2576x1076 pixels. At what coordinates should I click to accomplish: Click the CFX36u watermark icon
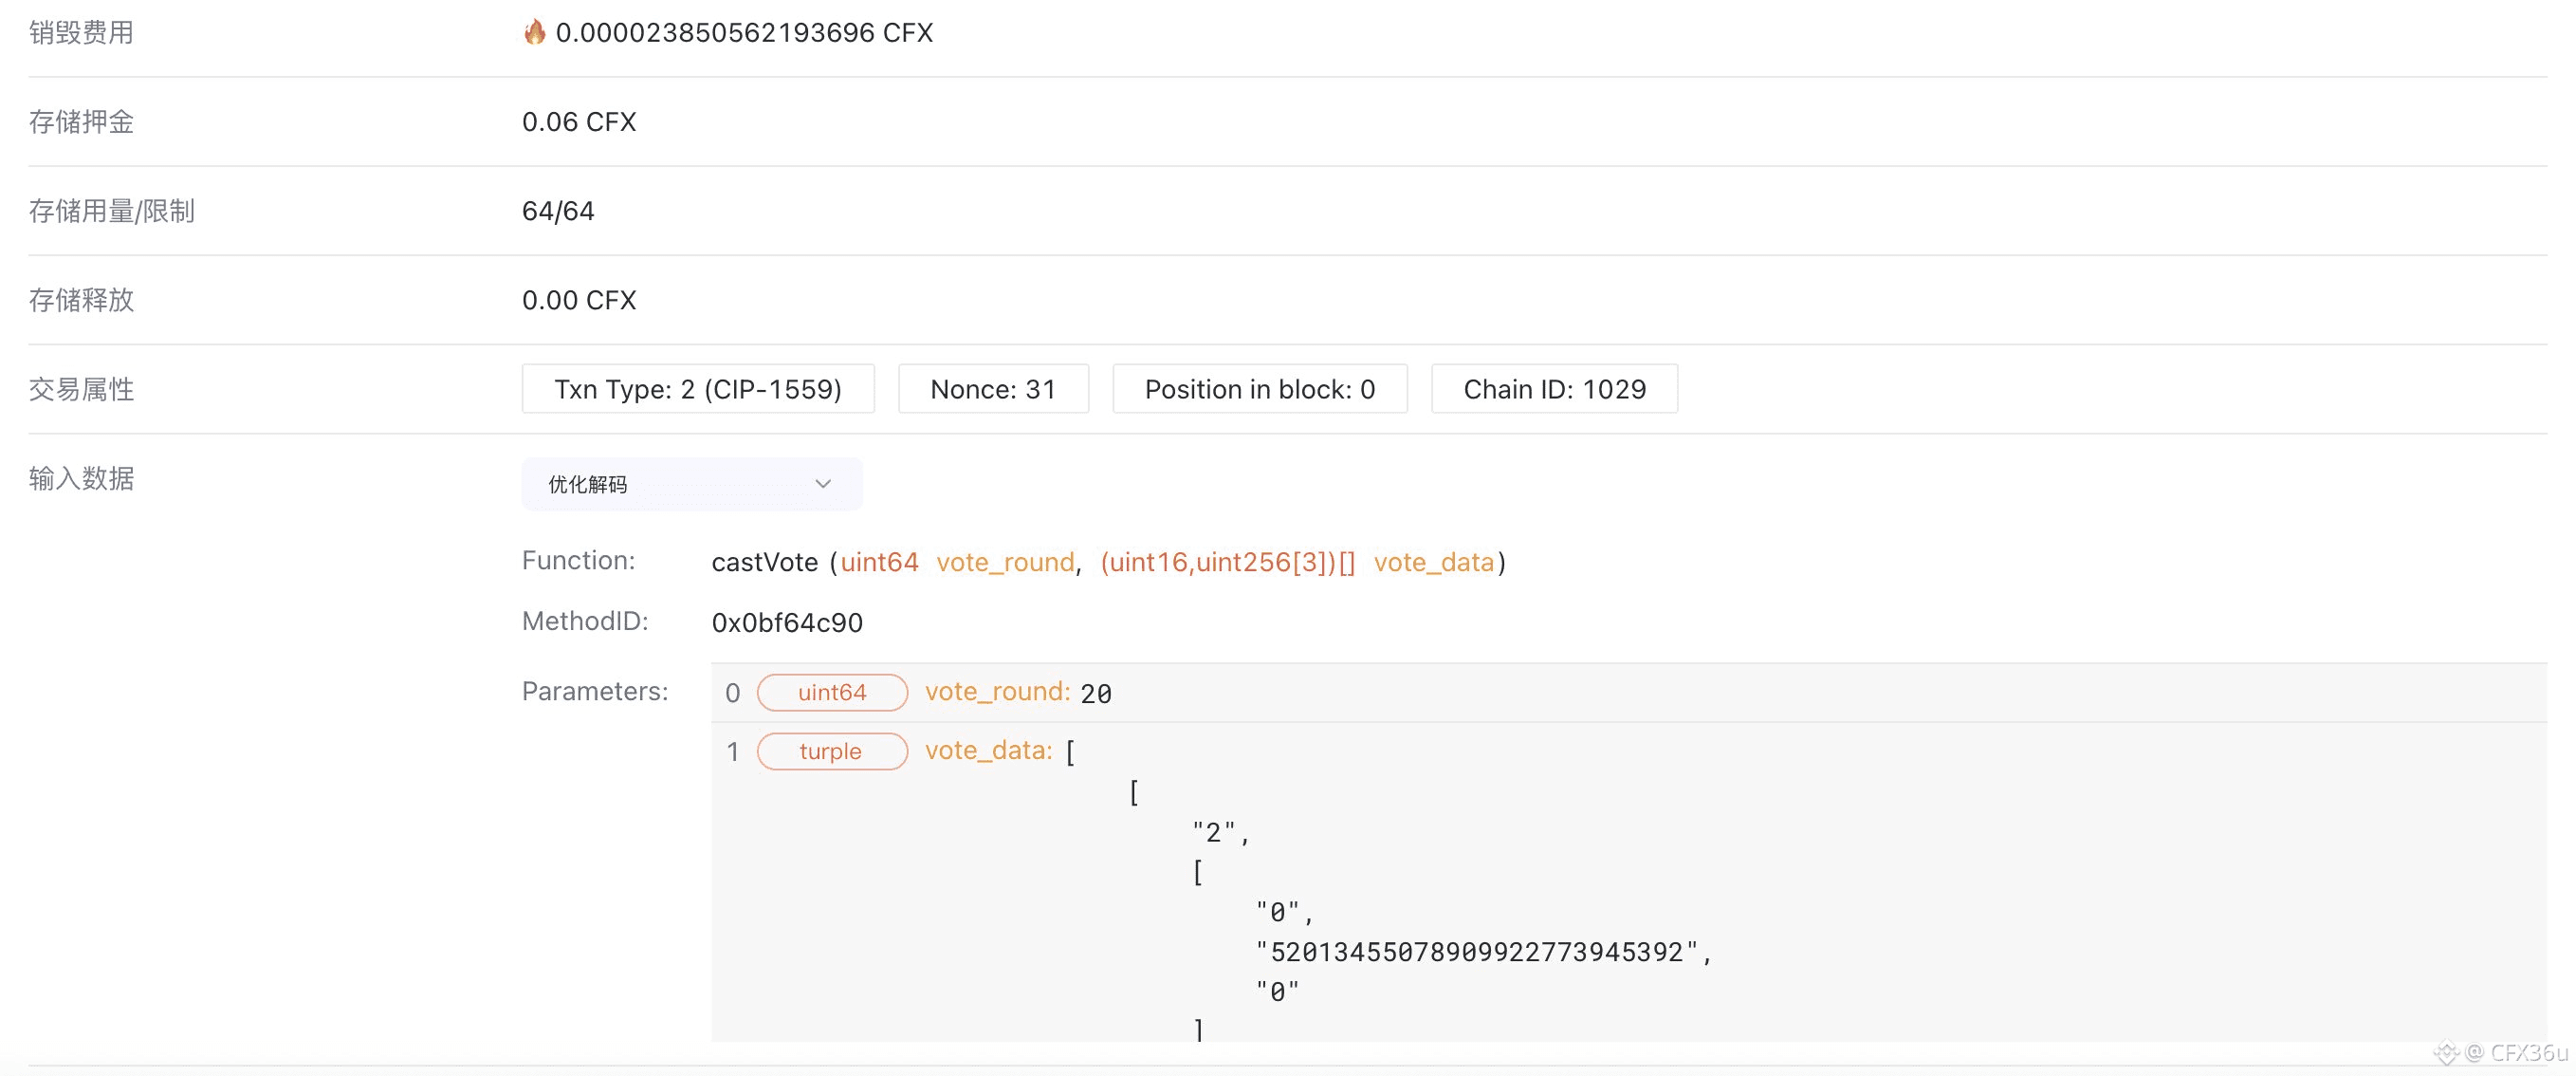[2446, 1052]
